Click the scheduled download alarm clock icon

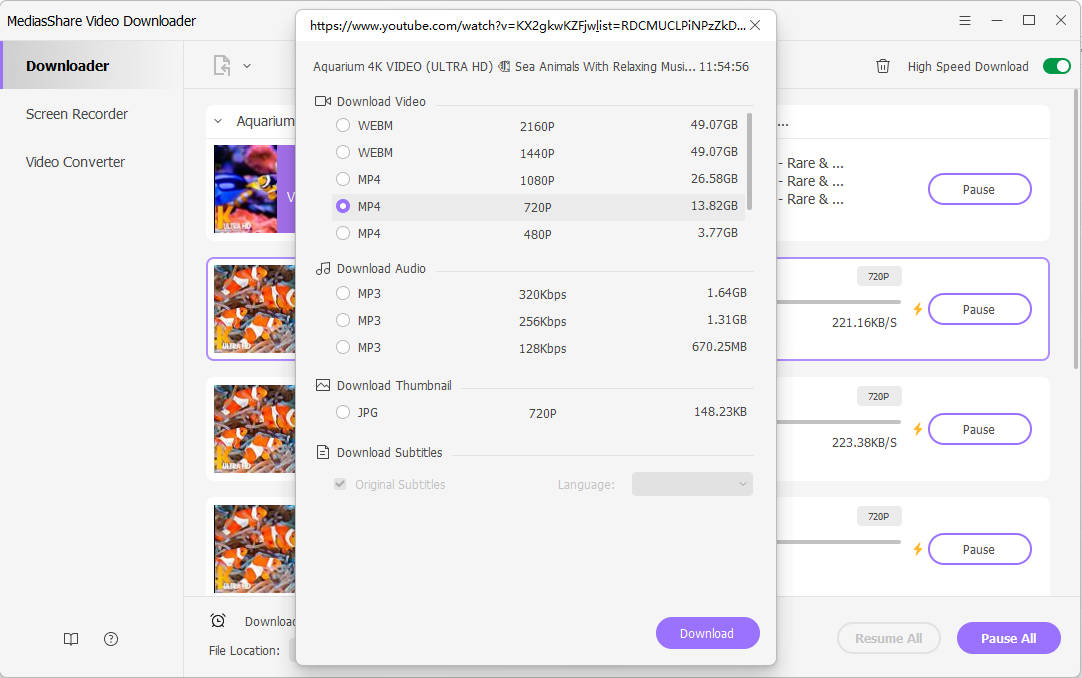tap(218, 621)
